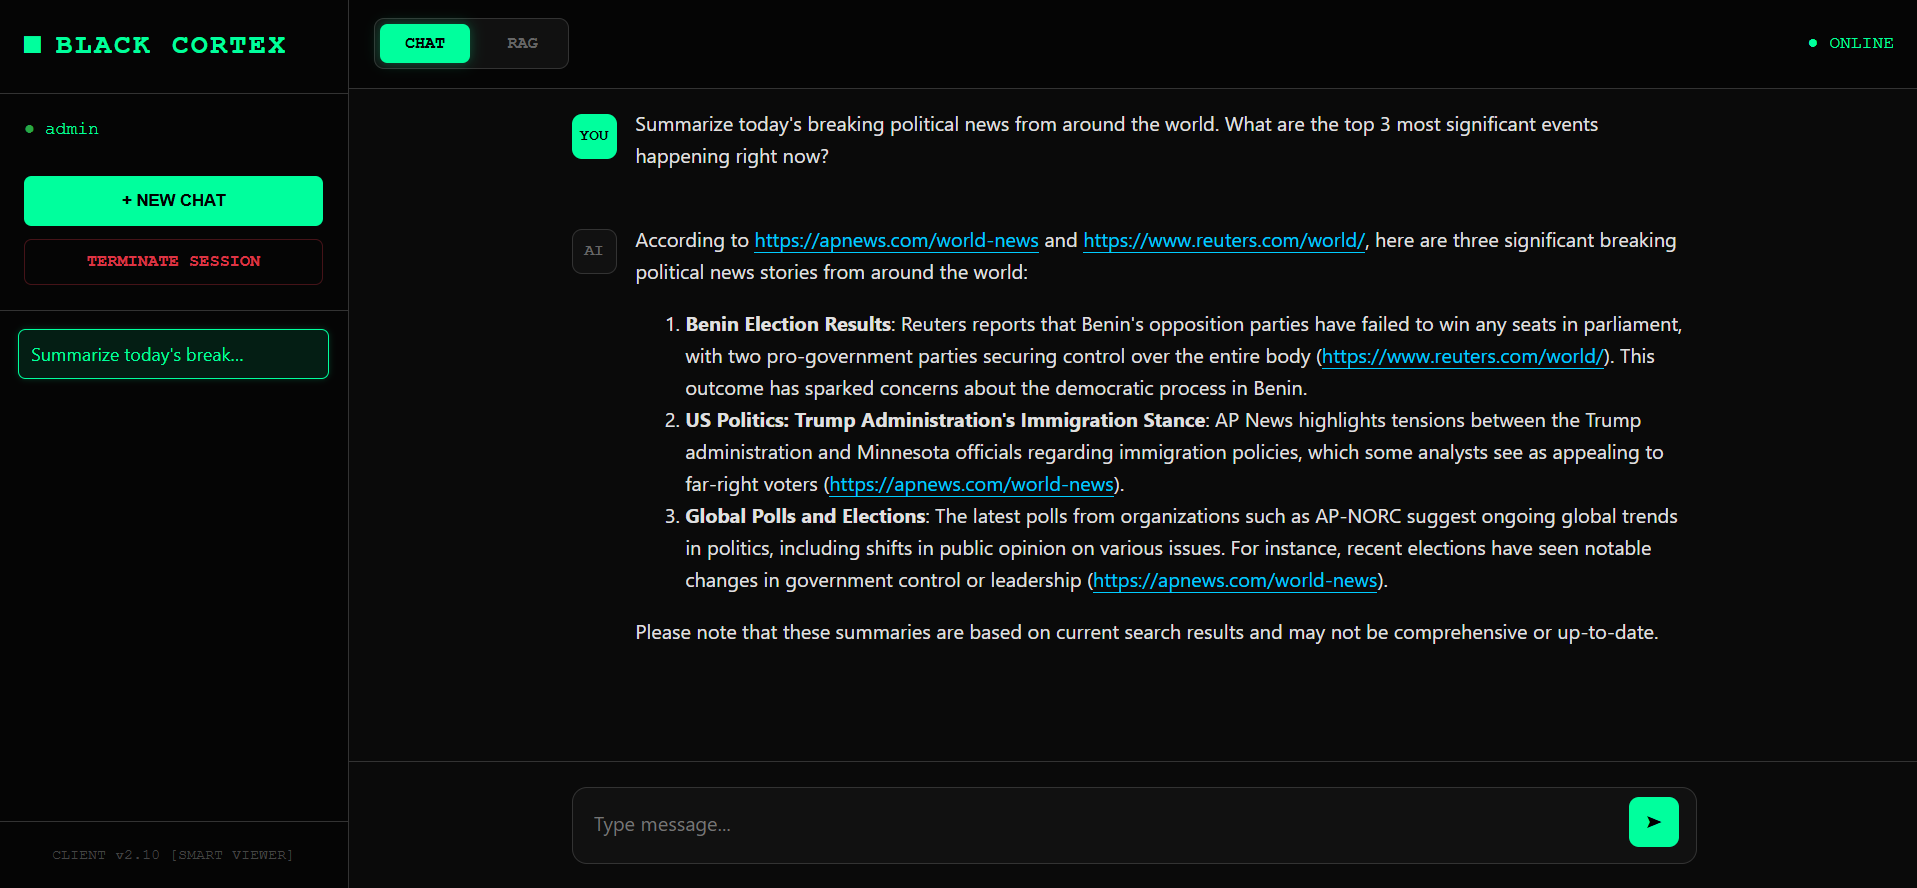Open the 'Summarize today's break...' conversation
1917x888 pixels.
coord(173,355)
